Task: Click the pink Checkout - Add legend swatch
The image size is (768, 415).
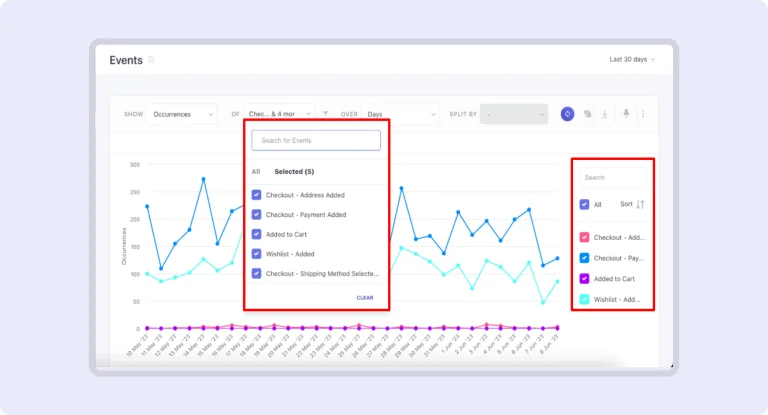Action: pos(584,237)
